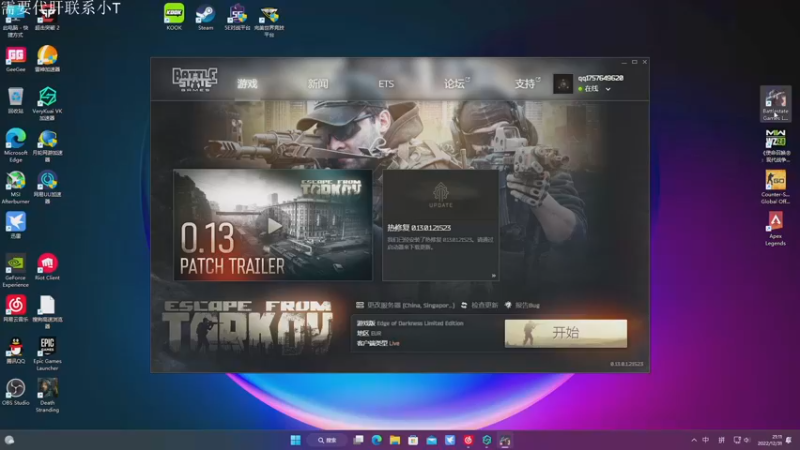800x450 pixels.
Task: Open the Warzone 2.0 desktop shortcut
Action: [x=775, y=145]
